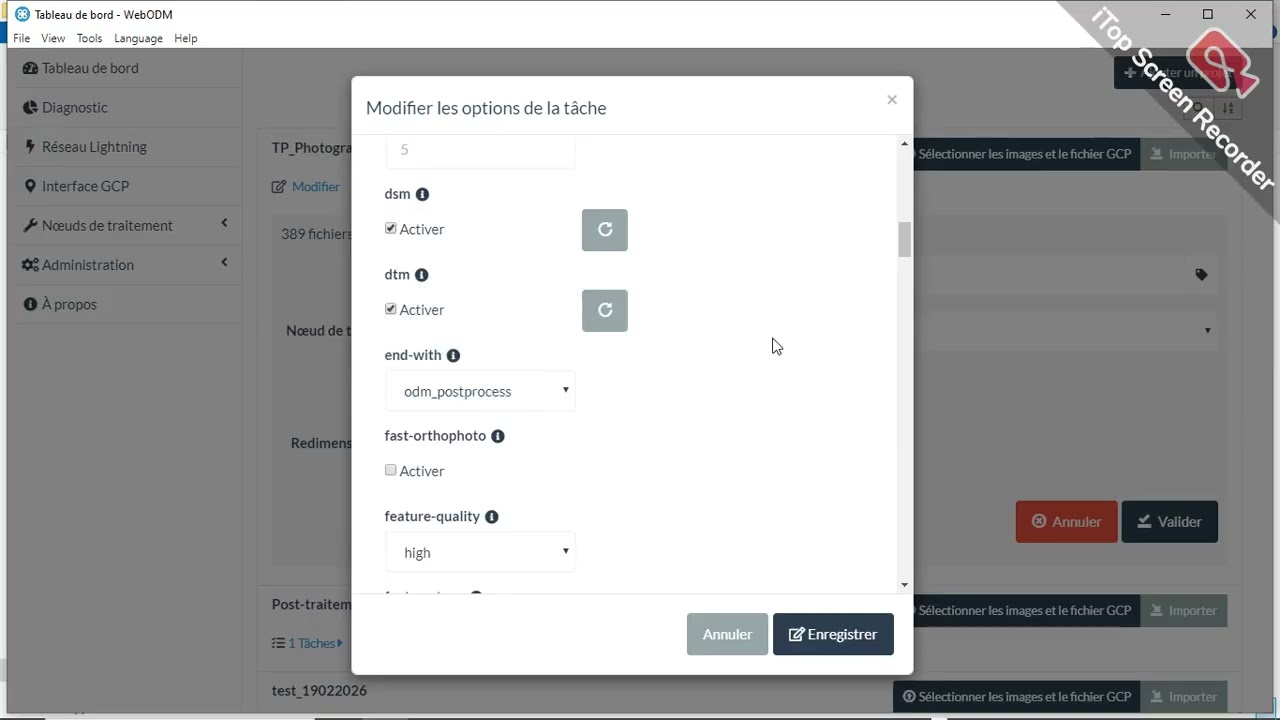Click the dialog scrollbar down arrow
The width and height of the screenshot is (1280, 720).
coord(904,585)
